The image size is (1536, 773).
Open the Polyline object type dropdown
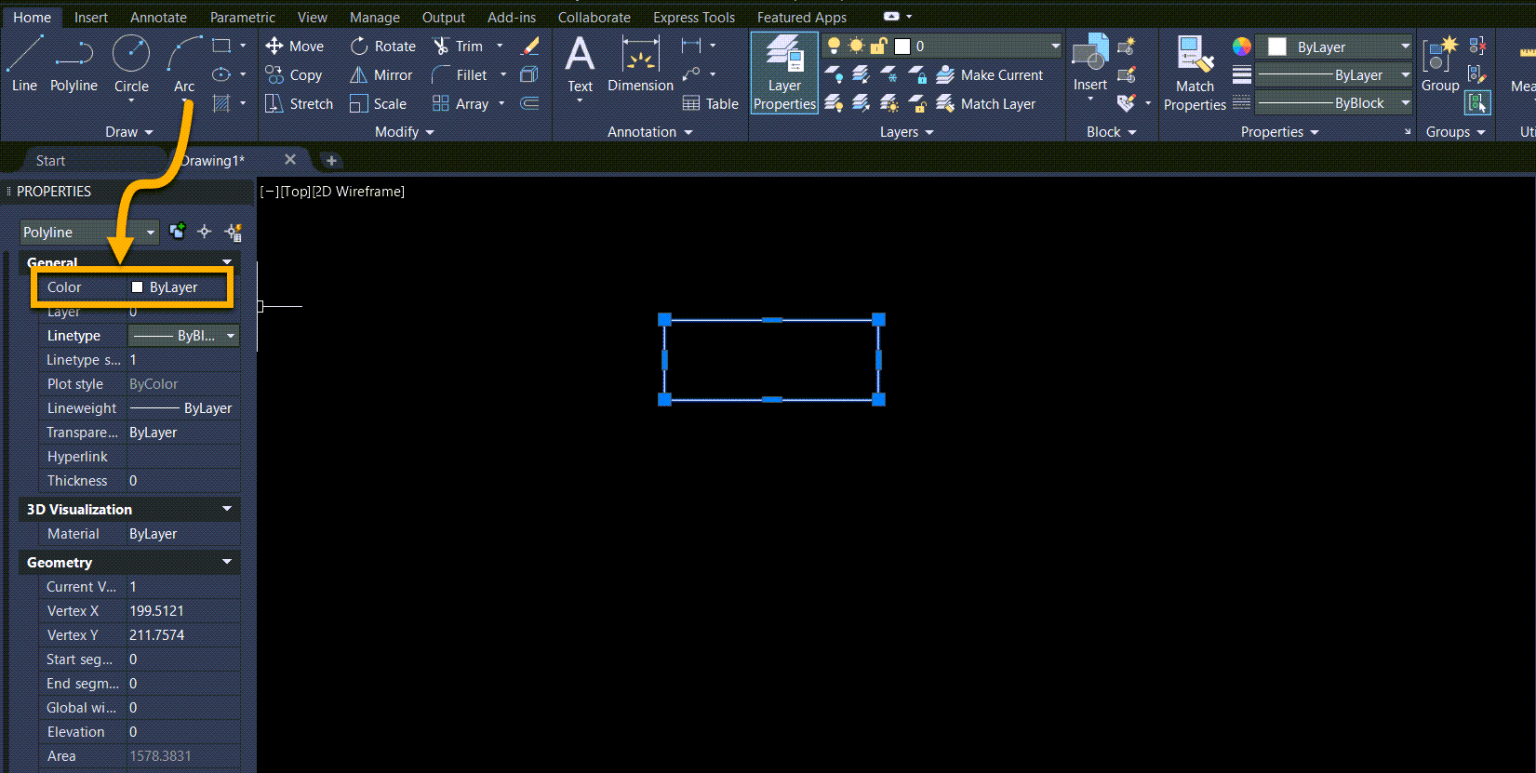tap(150, 232)
